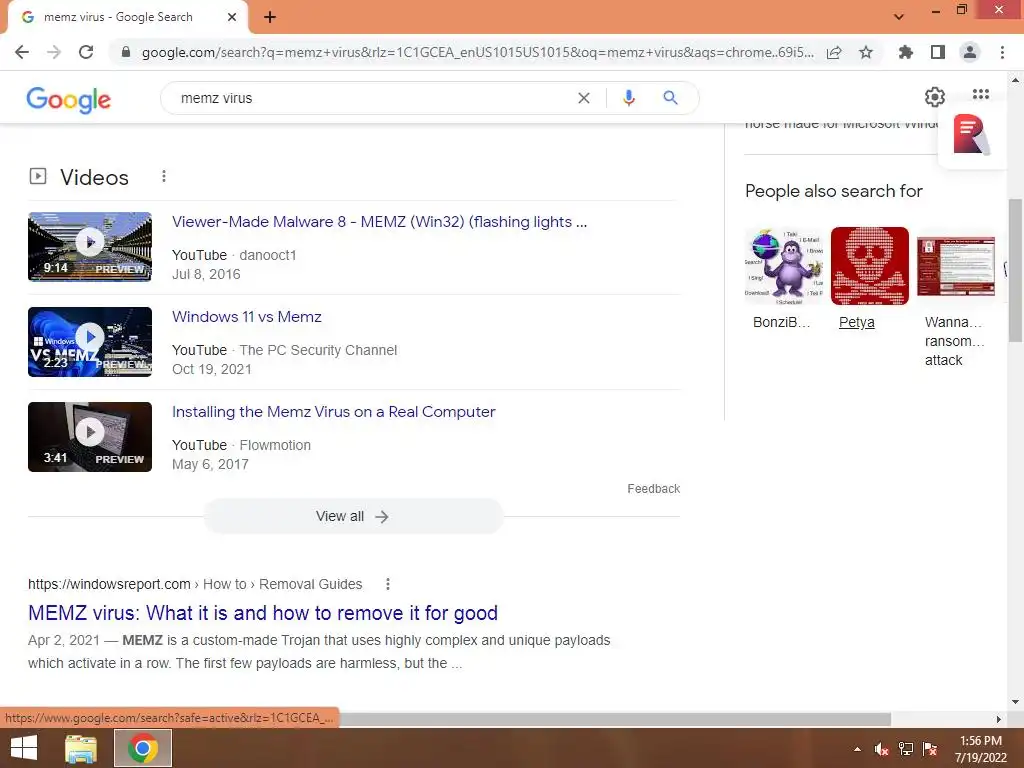
Task: Open the Extensions puzzle icon
Action: click(905, 52)
